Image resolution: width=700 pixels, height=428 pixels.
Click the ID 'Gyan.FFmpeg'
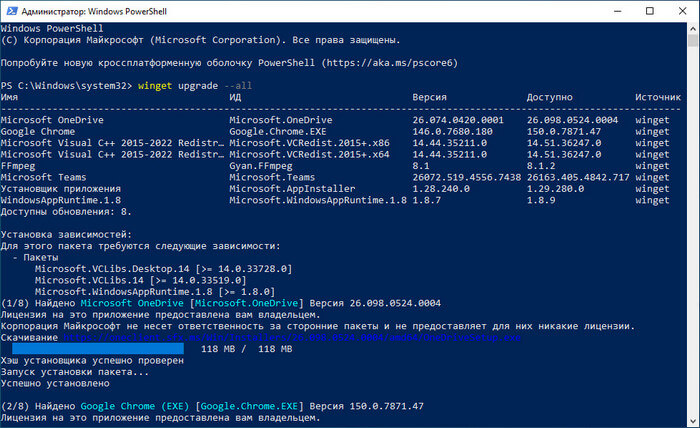coord(261,166)
